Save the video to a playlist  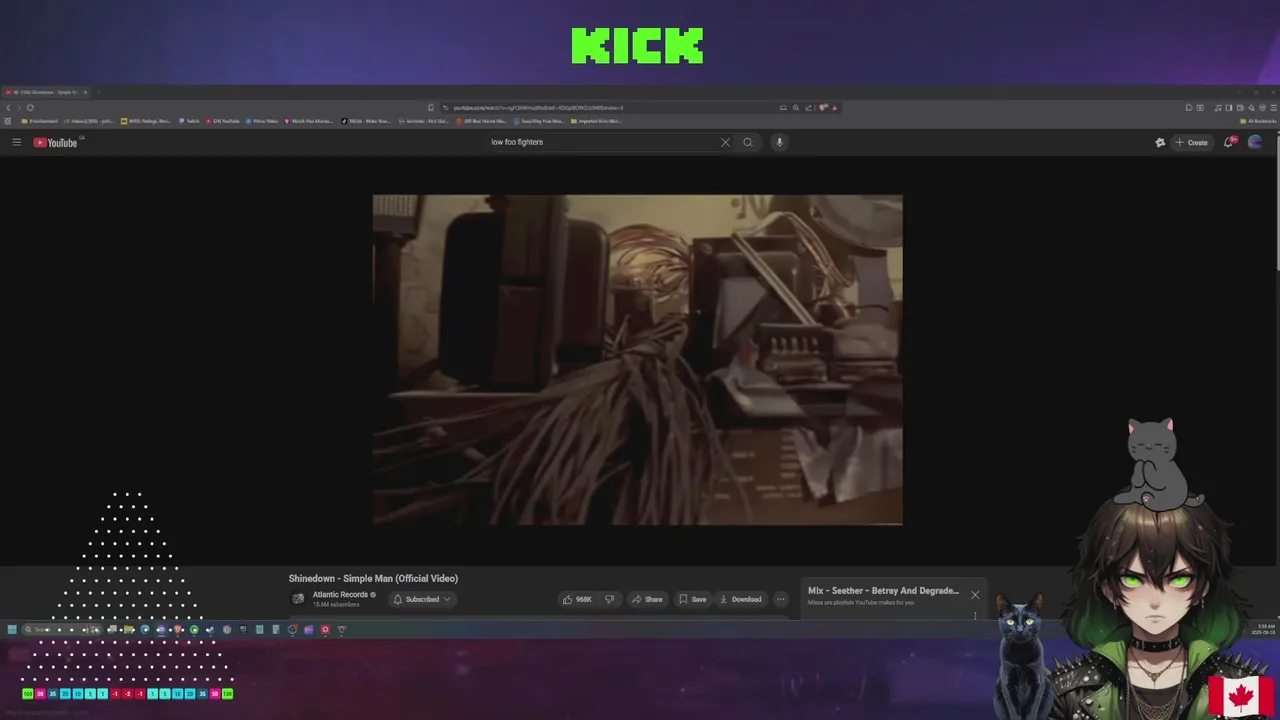(x=692, y=599)
